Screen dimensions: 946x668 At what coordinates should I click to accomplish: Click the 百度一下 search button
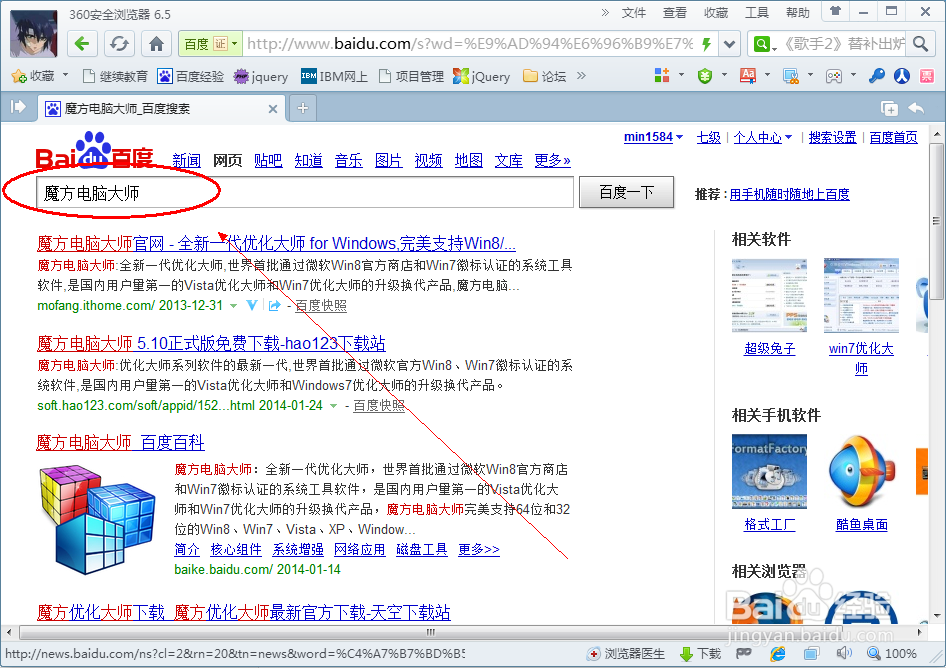coord(626,192)
